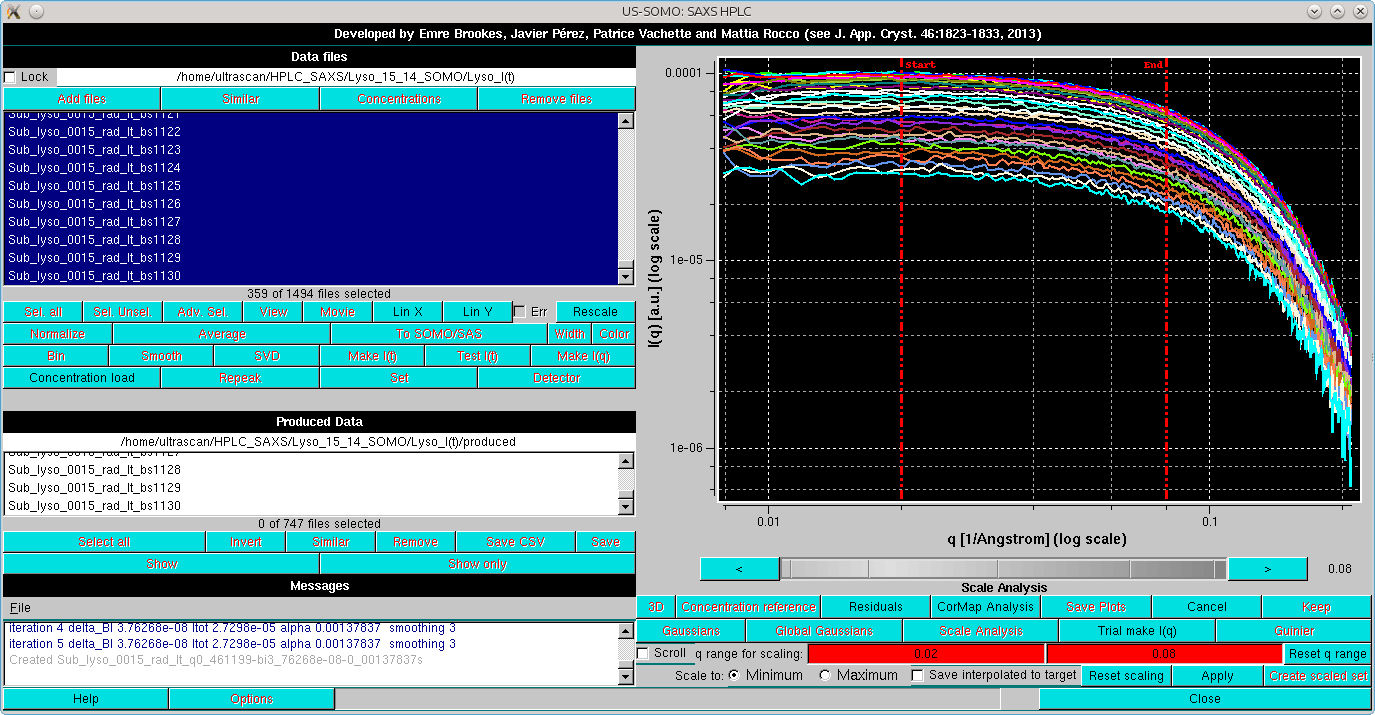Toggle the Err error bars checkbox
Viewport: 1375px width, 715px height.
pyautogui.click(x=519, y=311)
